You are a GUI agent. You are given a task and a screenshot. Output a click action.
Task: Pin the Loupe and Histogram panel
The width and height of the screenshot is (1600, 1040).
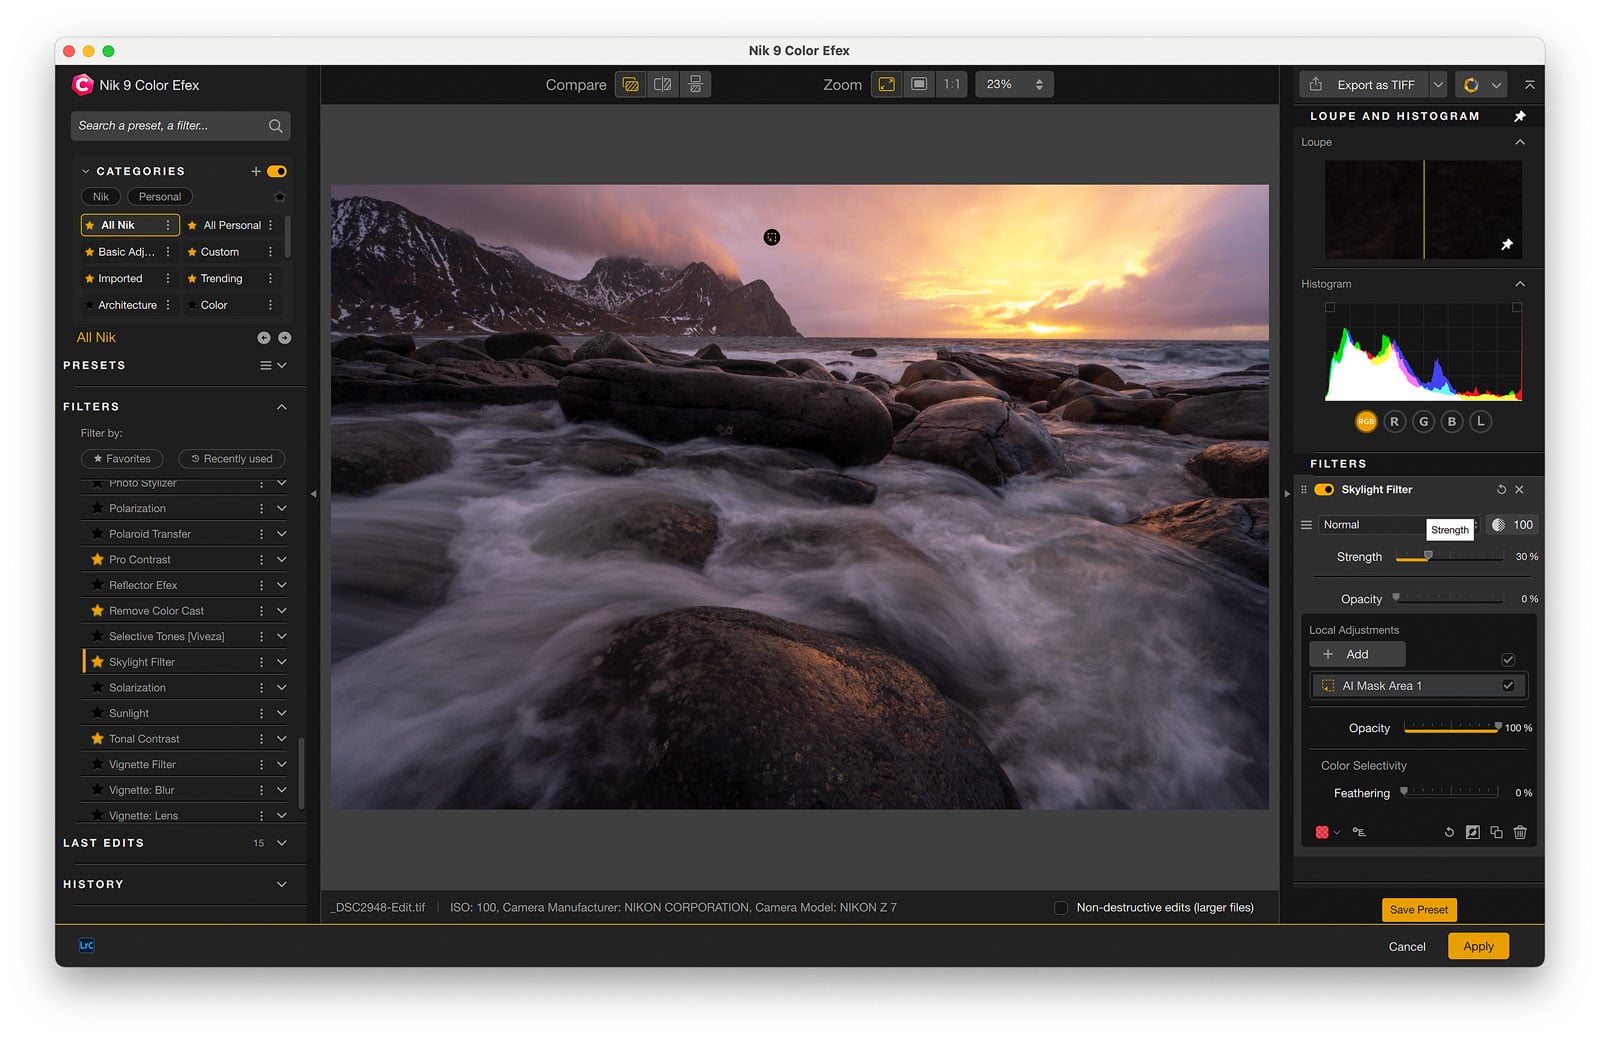coord(1520,116)
